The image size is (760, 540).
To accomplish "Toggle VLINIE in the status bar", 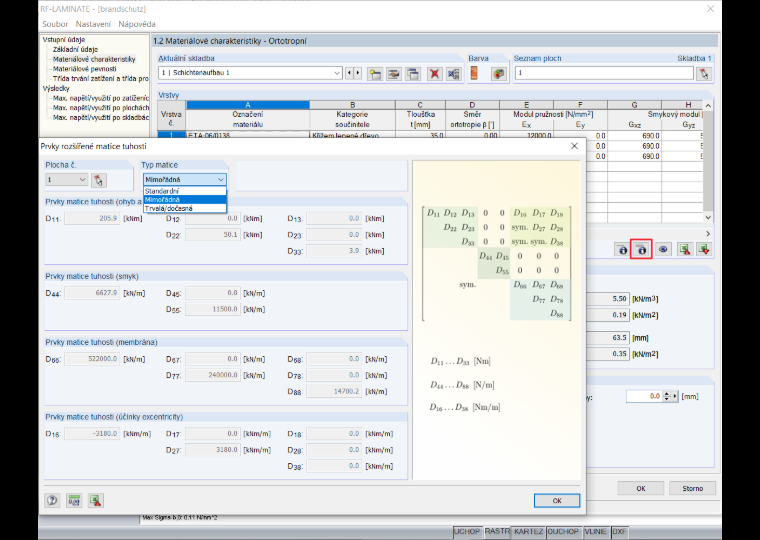I will 595,531.
